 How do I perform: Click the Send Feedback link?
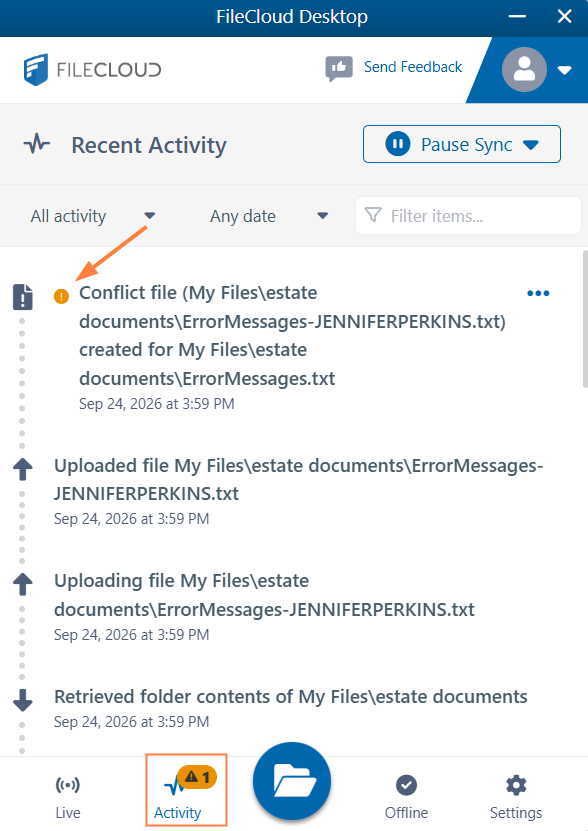(413, 67)
